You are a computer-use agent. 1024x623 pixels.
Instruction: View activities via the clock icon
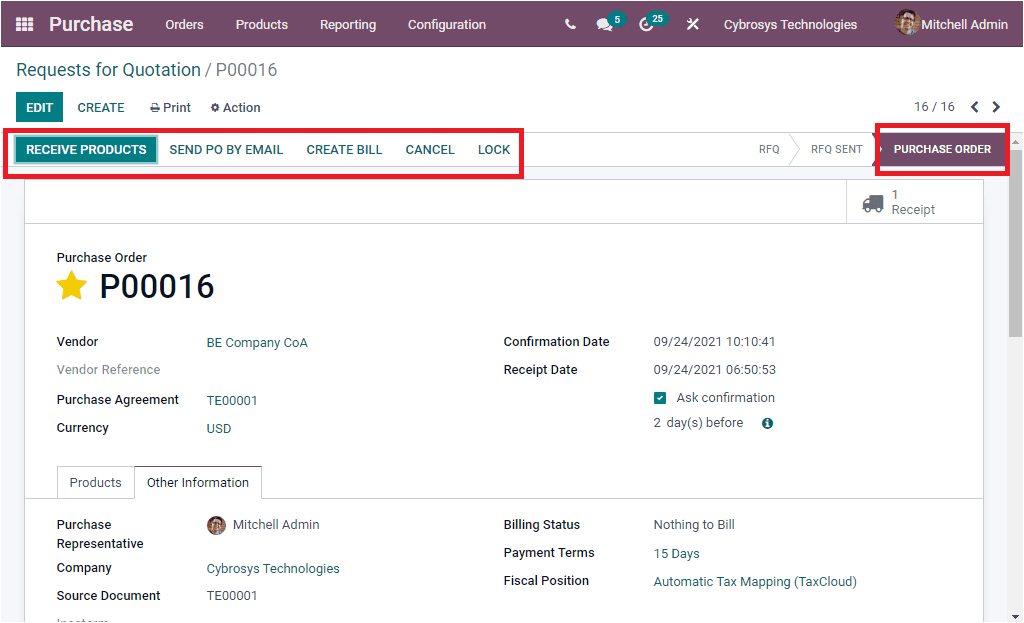click(x=647, y=24)
